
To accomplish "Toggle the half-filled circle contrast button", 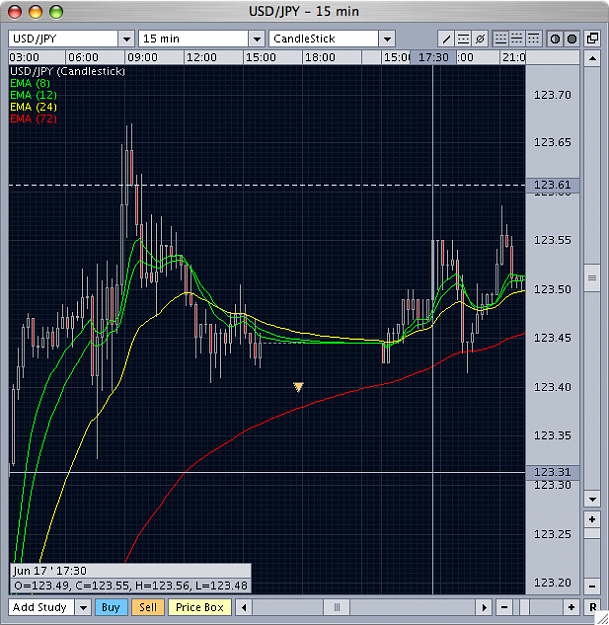I will [x=555, y=39].
